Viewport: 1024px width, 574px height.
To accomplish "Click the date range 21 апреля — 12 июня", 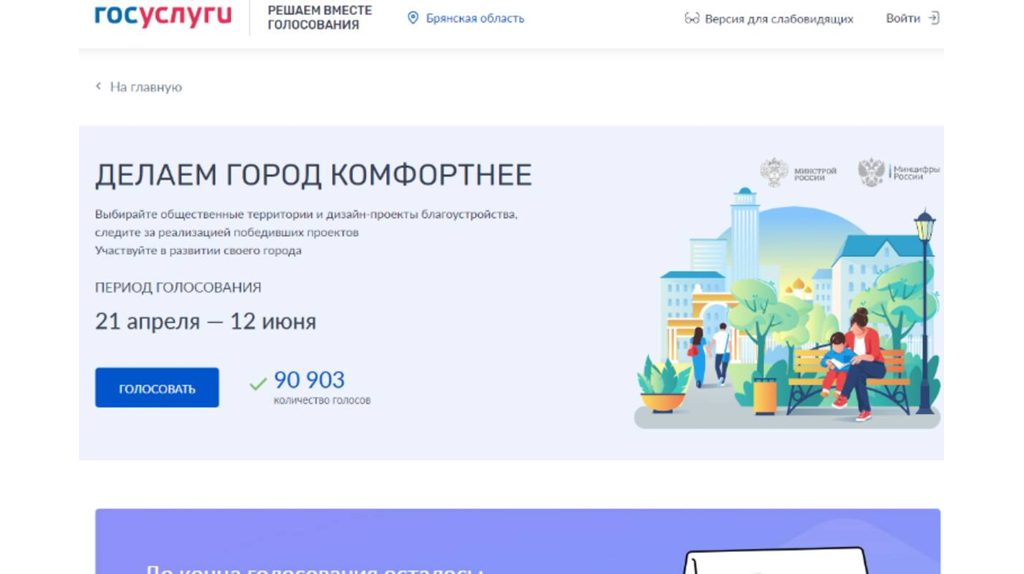I will pyautogui.click(x=206, y=321).
